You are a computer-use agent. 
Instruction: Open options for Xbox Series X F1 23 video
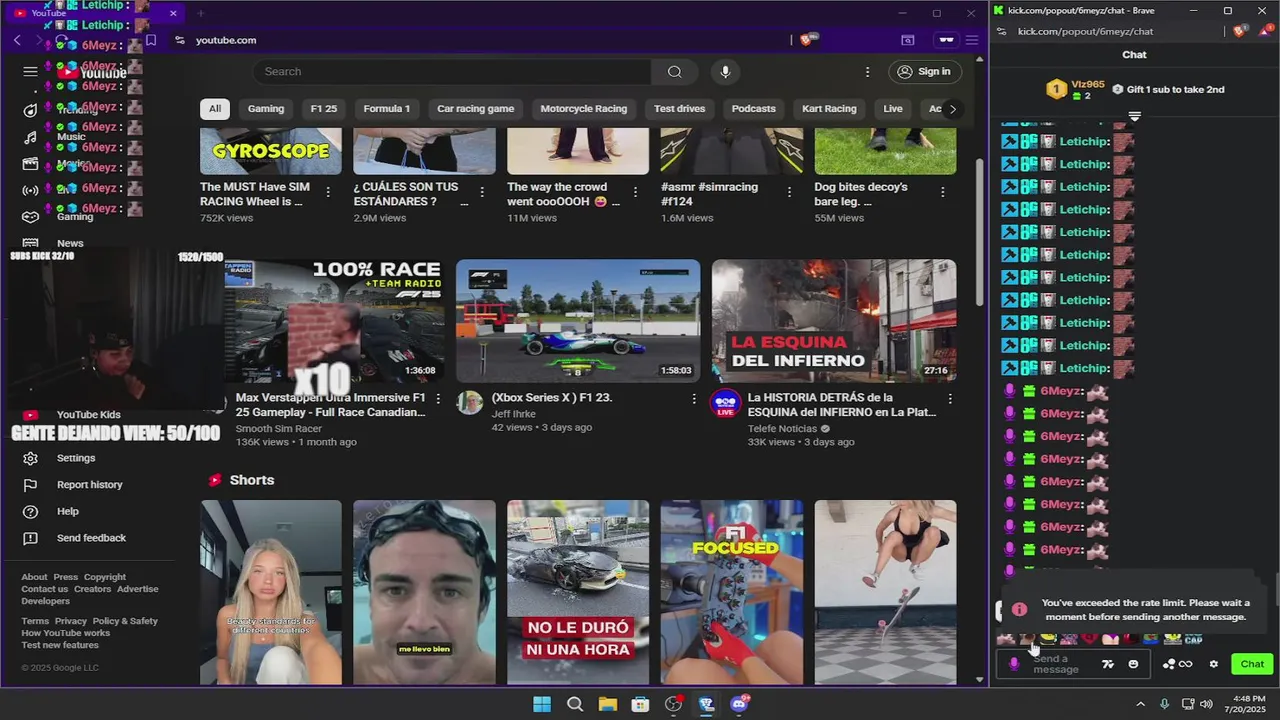click(x=694, y=399)
